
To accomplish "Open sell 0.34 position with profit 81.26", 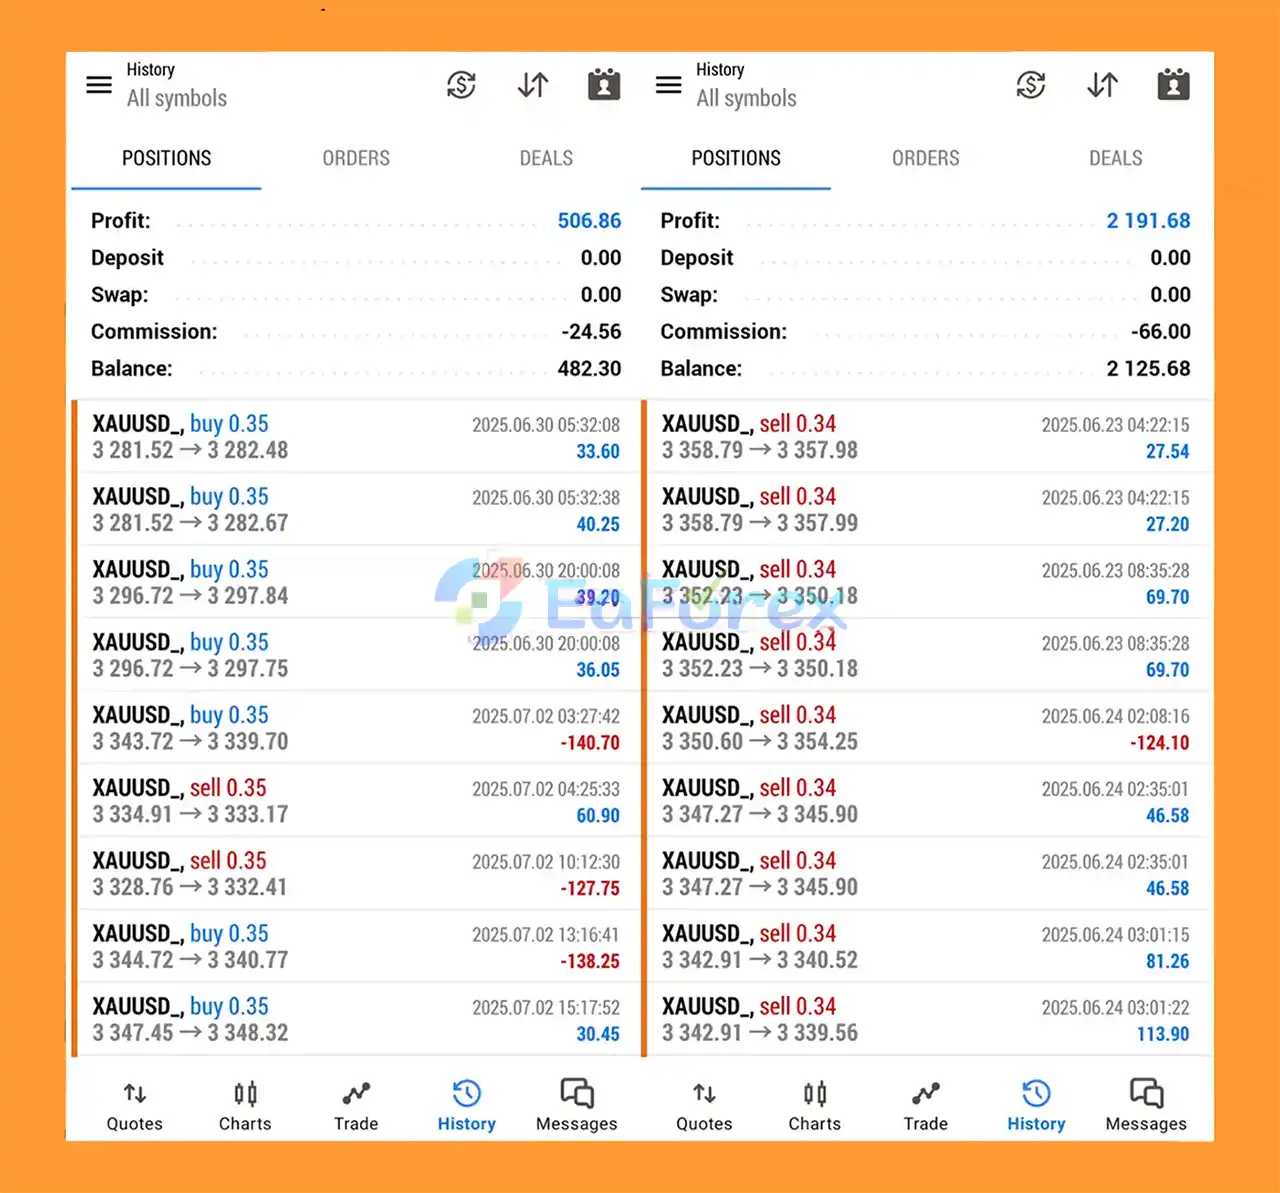I will click(928, 948).
